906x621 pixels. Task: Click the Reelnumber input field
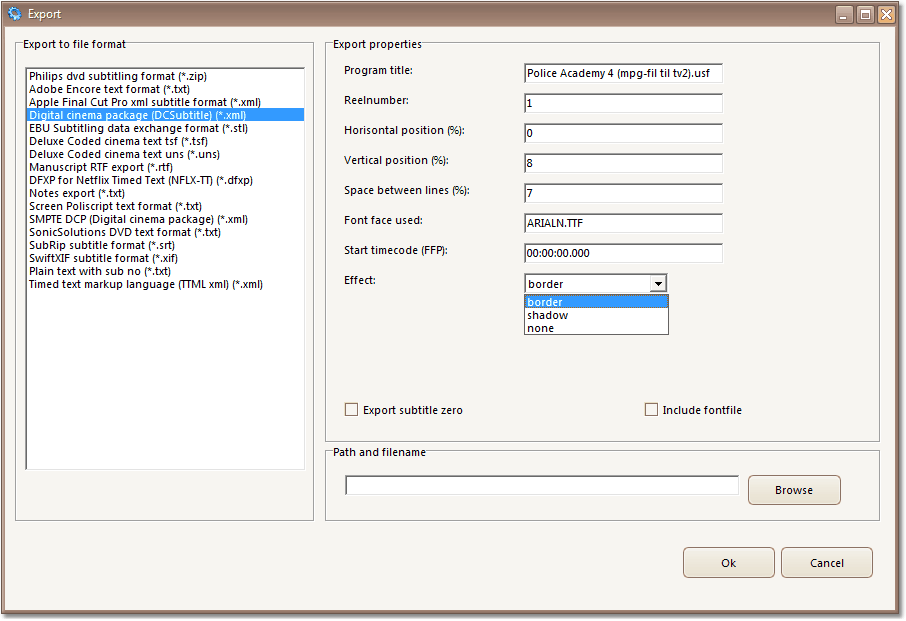point(623,103)
